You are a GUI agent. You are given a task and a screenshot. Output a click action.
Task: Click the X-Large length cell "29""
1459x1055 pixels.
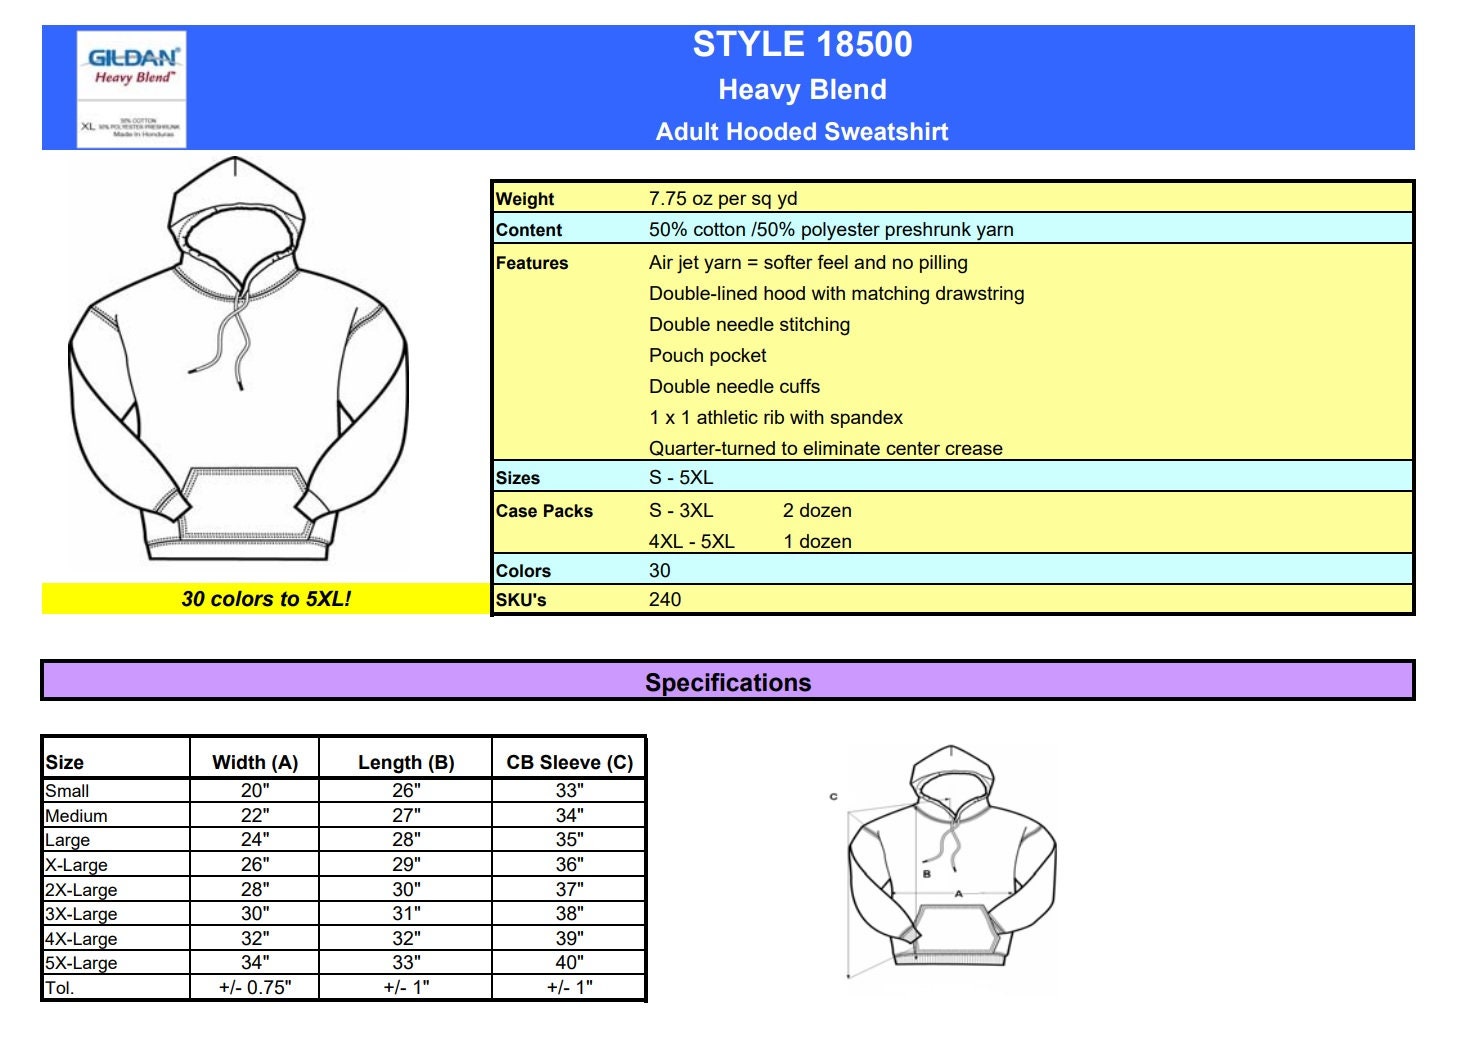[406, 864]
